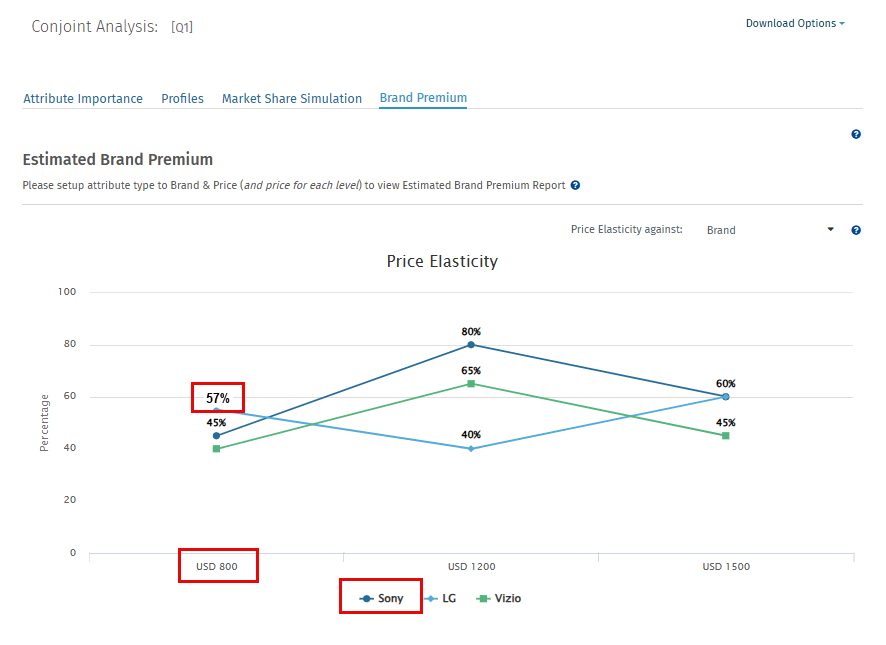Click the USD 800 axis label
Viewport: 886px width, 645px height.
pyautogui.click(x=217, y=566)
